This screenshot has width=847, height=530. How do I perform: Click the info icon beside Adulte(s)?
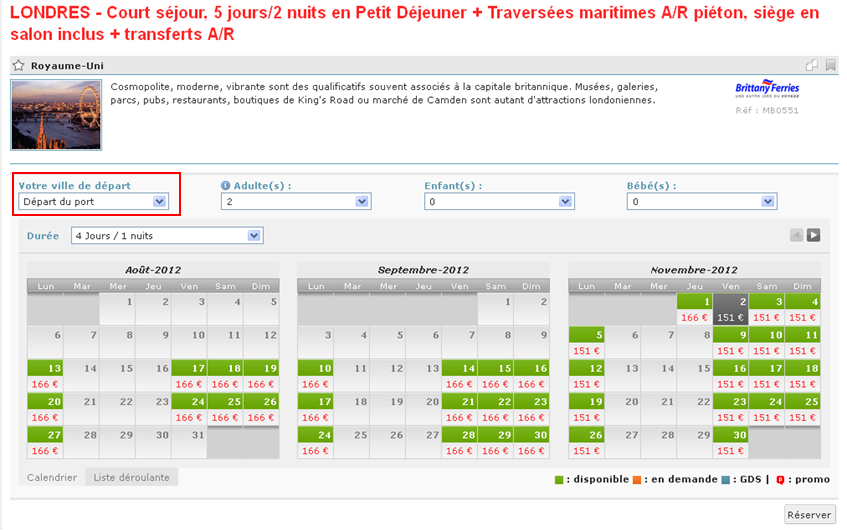(x=225, y=186)
